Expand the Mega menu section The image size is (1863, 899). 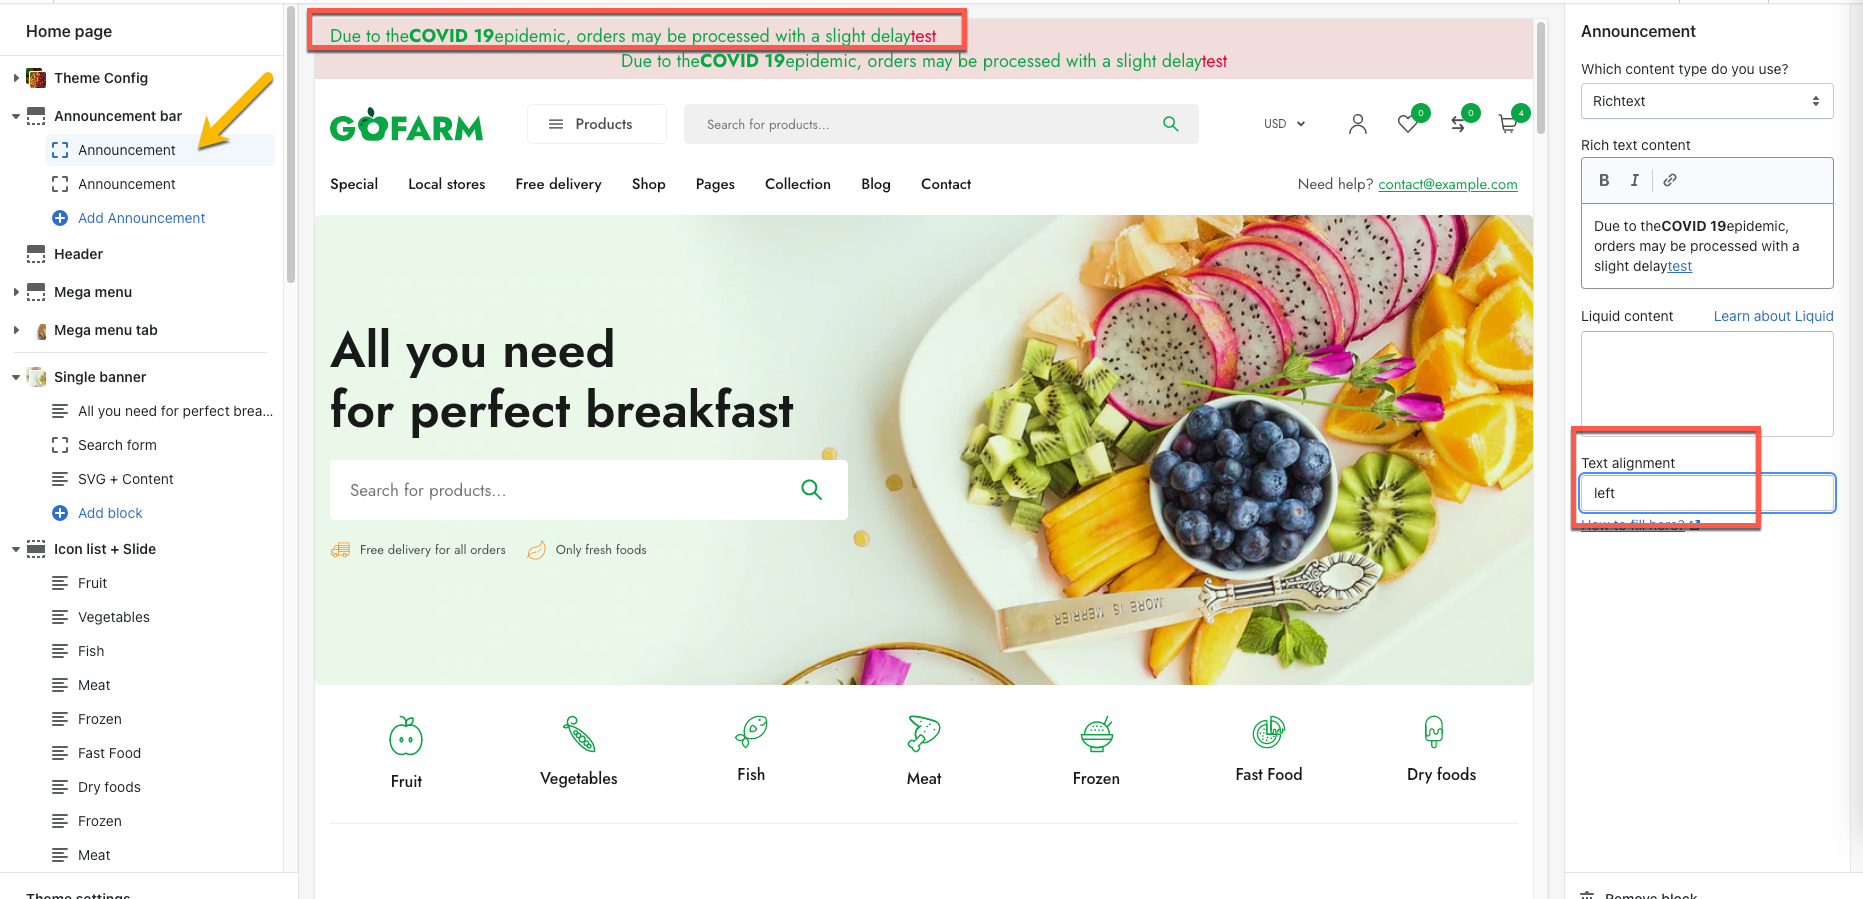pyautogui.click(x=16, y=292)
